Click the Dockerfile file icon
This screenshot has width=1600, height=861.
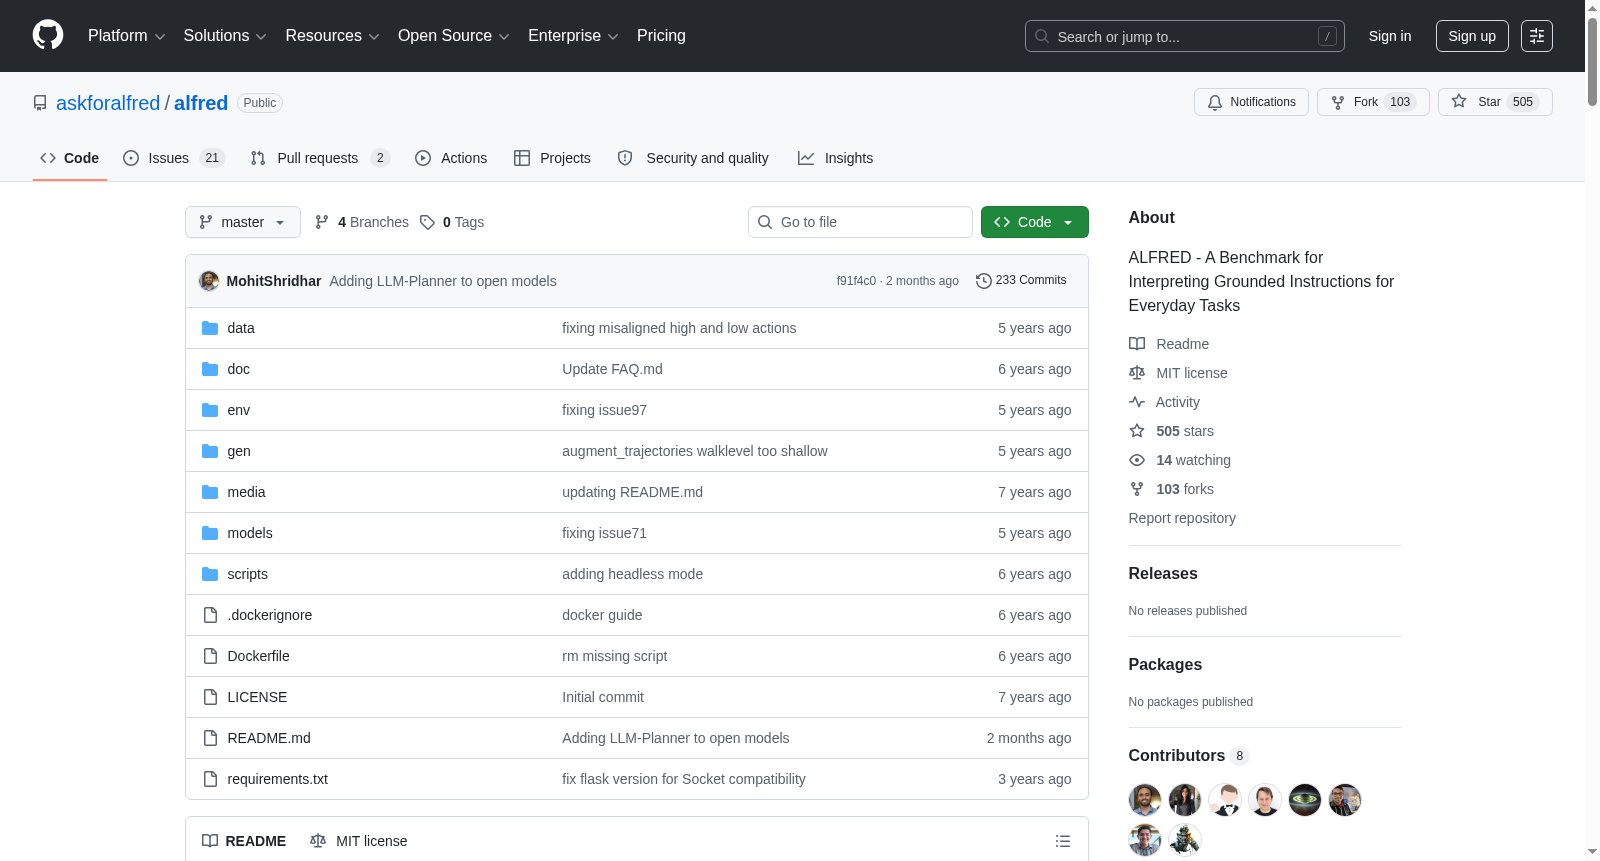coord(210,656)
